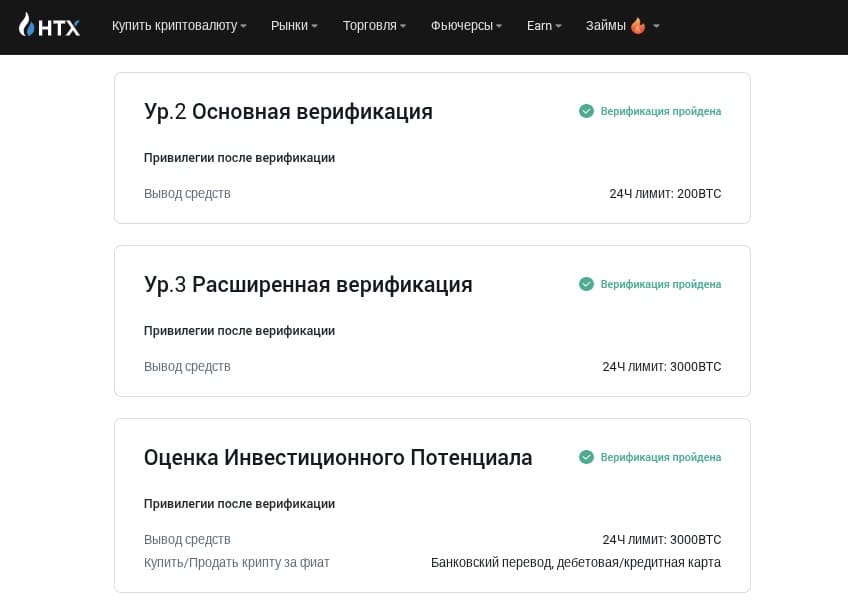The width and height of the screenshot is (848, 612).
Task: Click the 24Ч лимит: 200BTC value
Action: click(x=665, y=194)
